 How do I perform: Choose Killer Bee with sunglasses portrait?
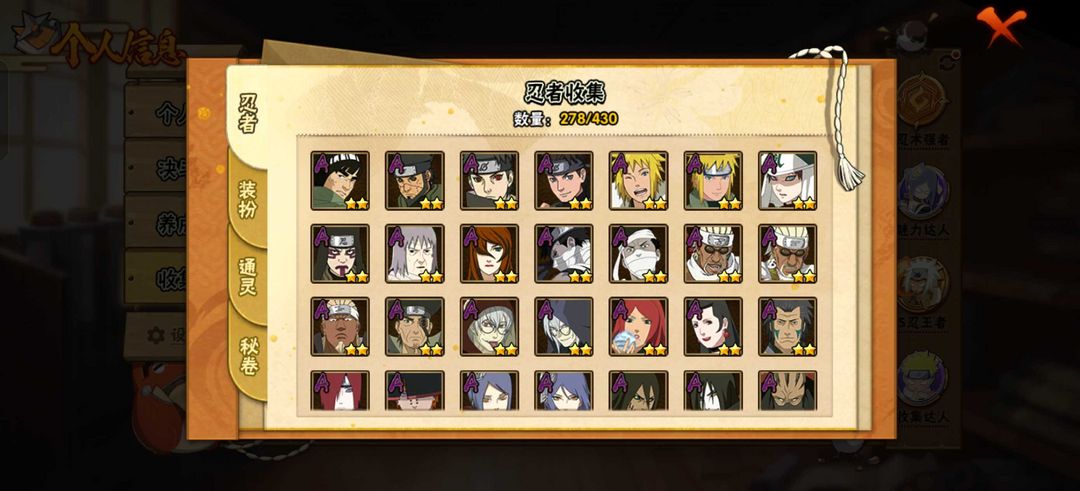[713, 253]
